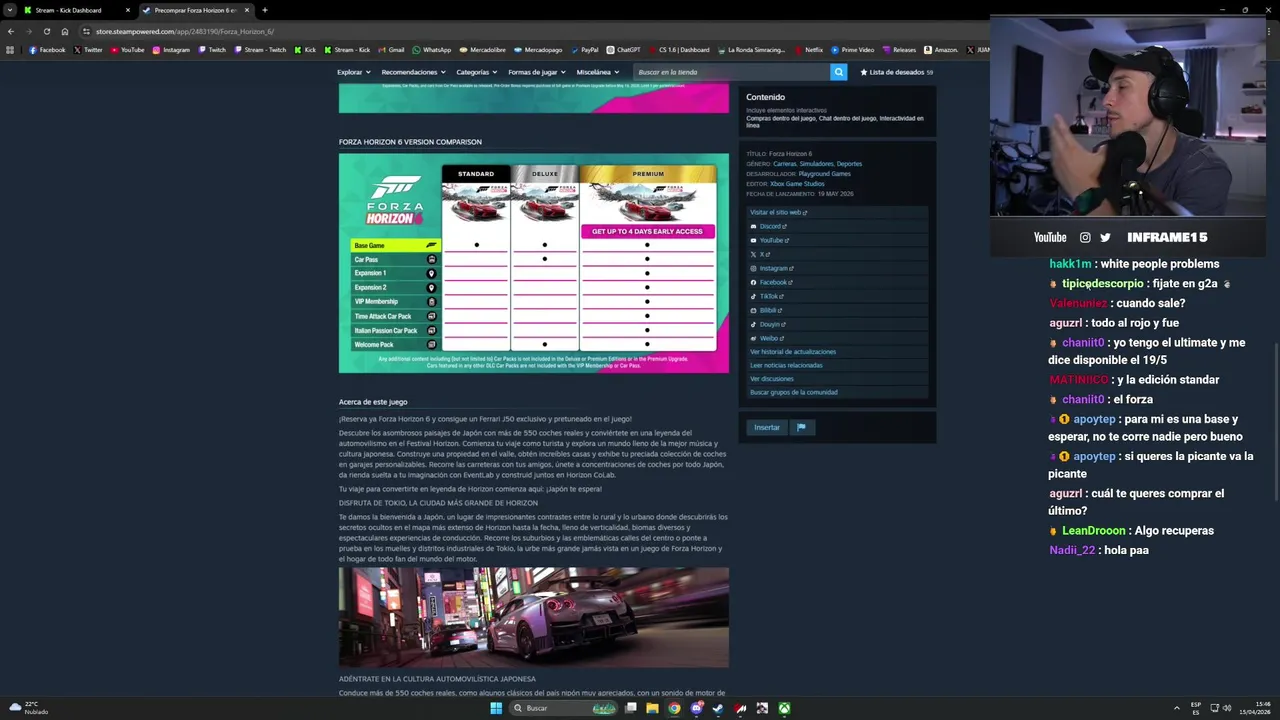This screenshot has height=720, width=1280.
Task: Click the Steam store search field
Action: click(731, 72)
